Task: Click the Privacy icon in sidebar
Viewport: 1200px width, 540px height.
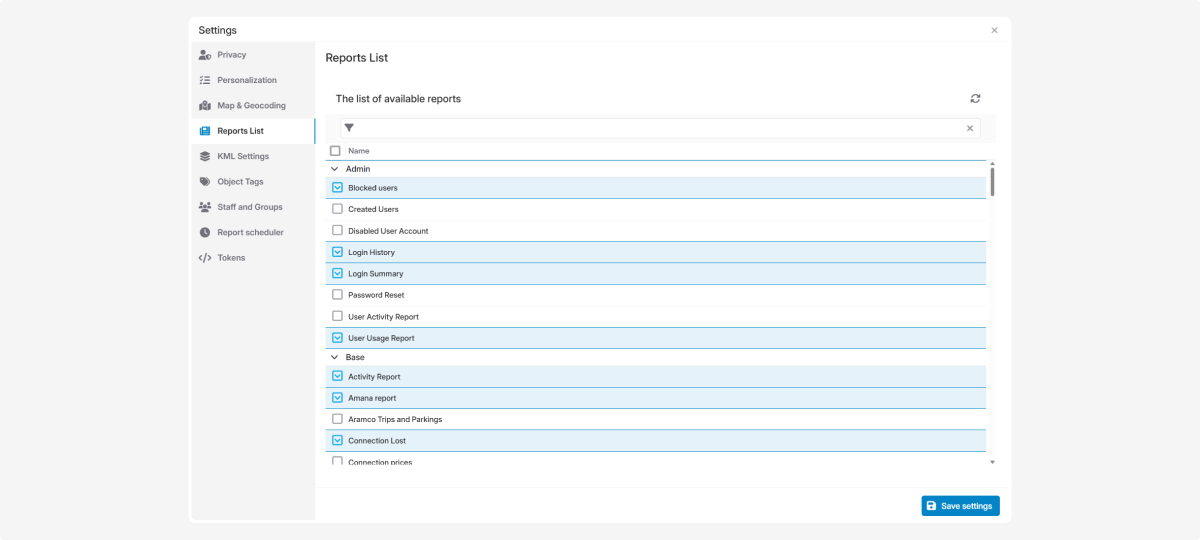Action: 205,55
